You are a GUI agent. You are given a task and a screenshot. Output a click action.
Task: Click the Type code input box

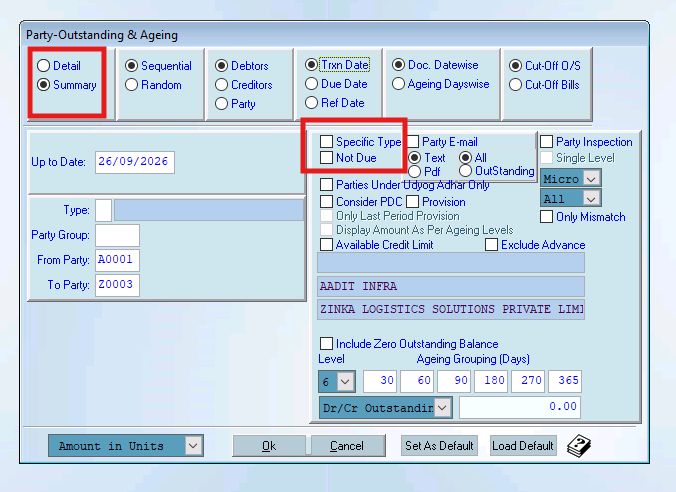pos(103,210)
